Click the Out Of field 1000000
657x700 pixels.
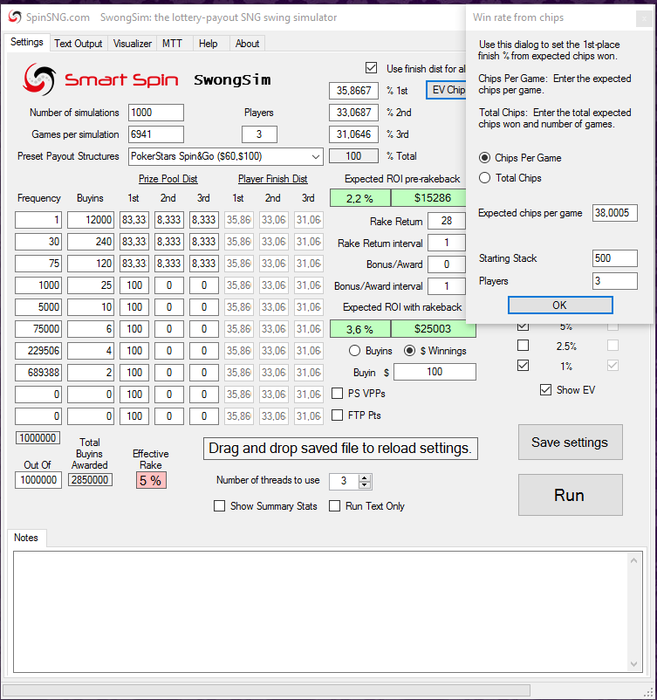pyautogui.click(x=38, y=480)
